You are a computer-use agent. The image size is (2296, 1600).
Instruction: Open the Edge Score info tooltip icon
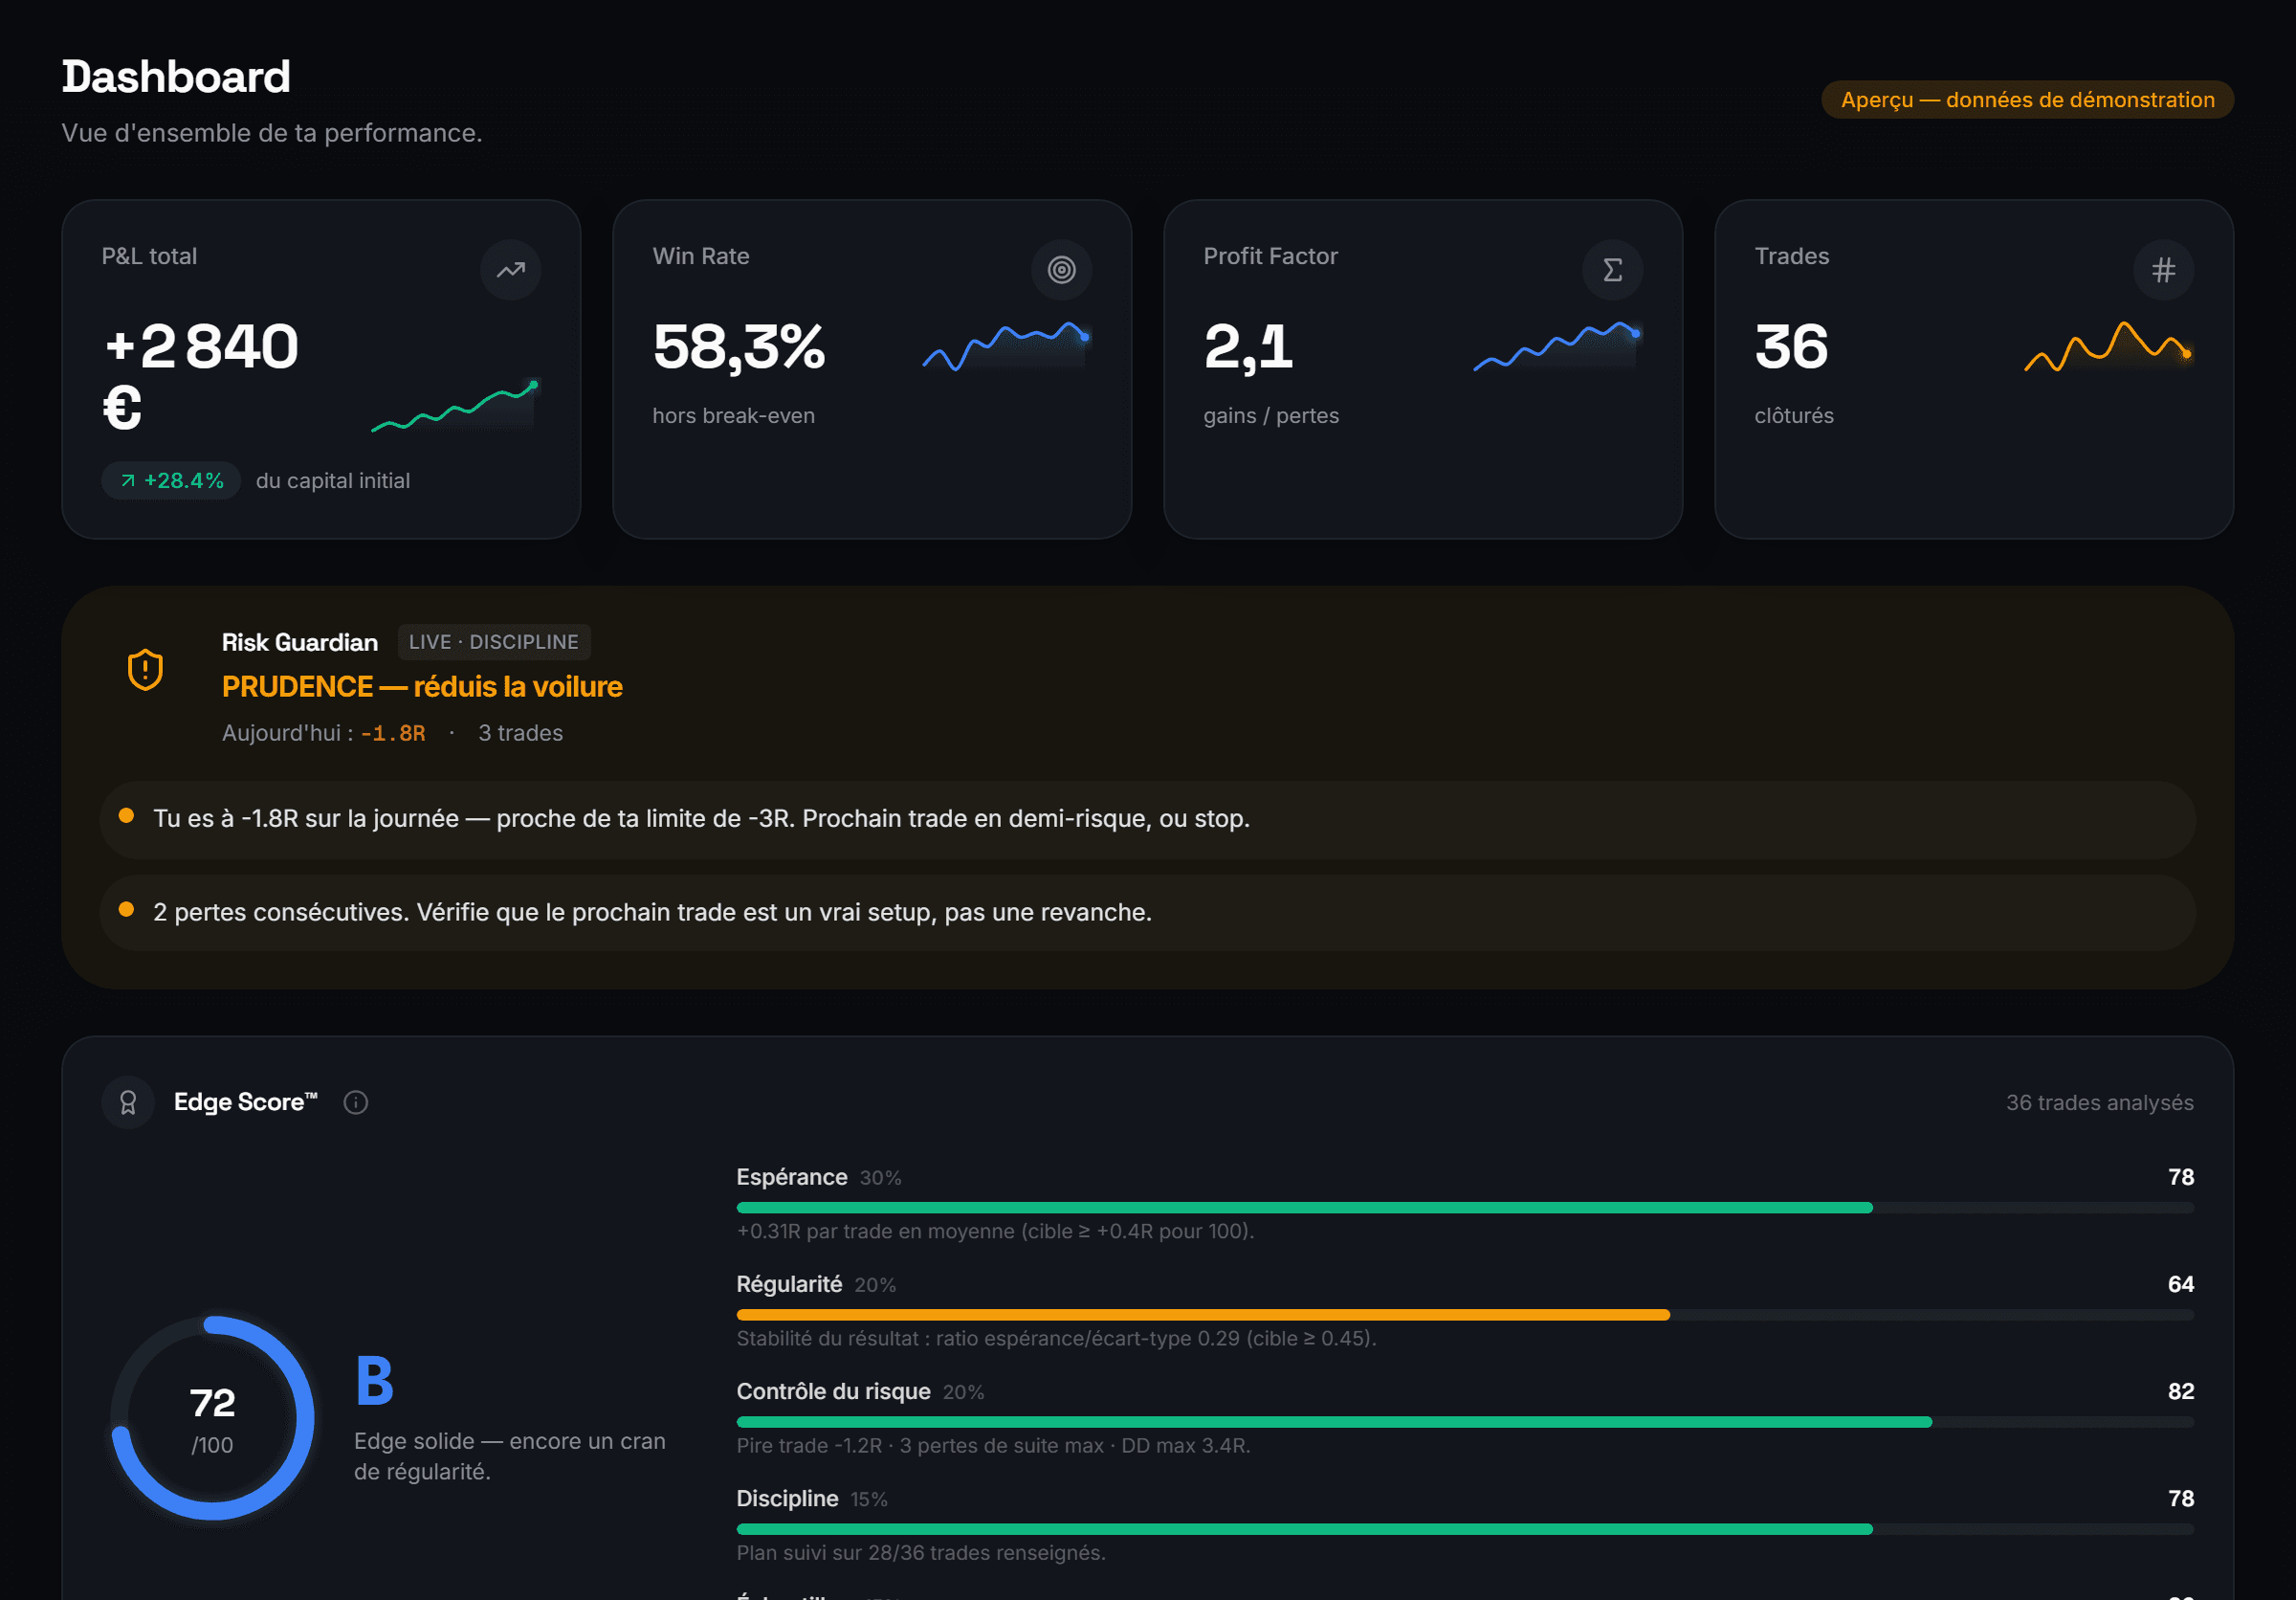click(x=356, y=1102)
